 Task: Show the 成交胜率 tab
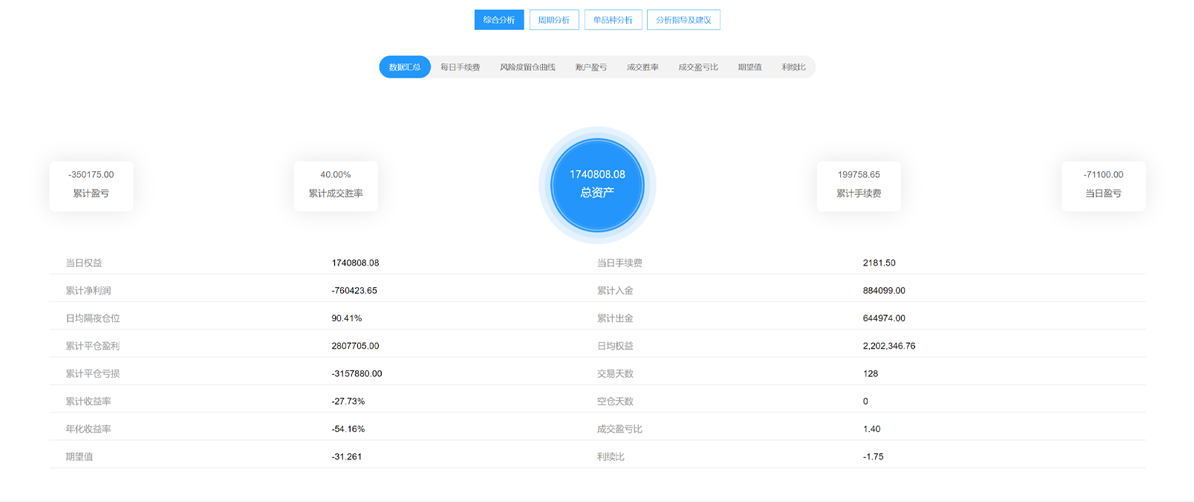coord(642,67)
